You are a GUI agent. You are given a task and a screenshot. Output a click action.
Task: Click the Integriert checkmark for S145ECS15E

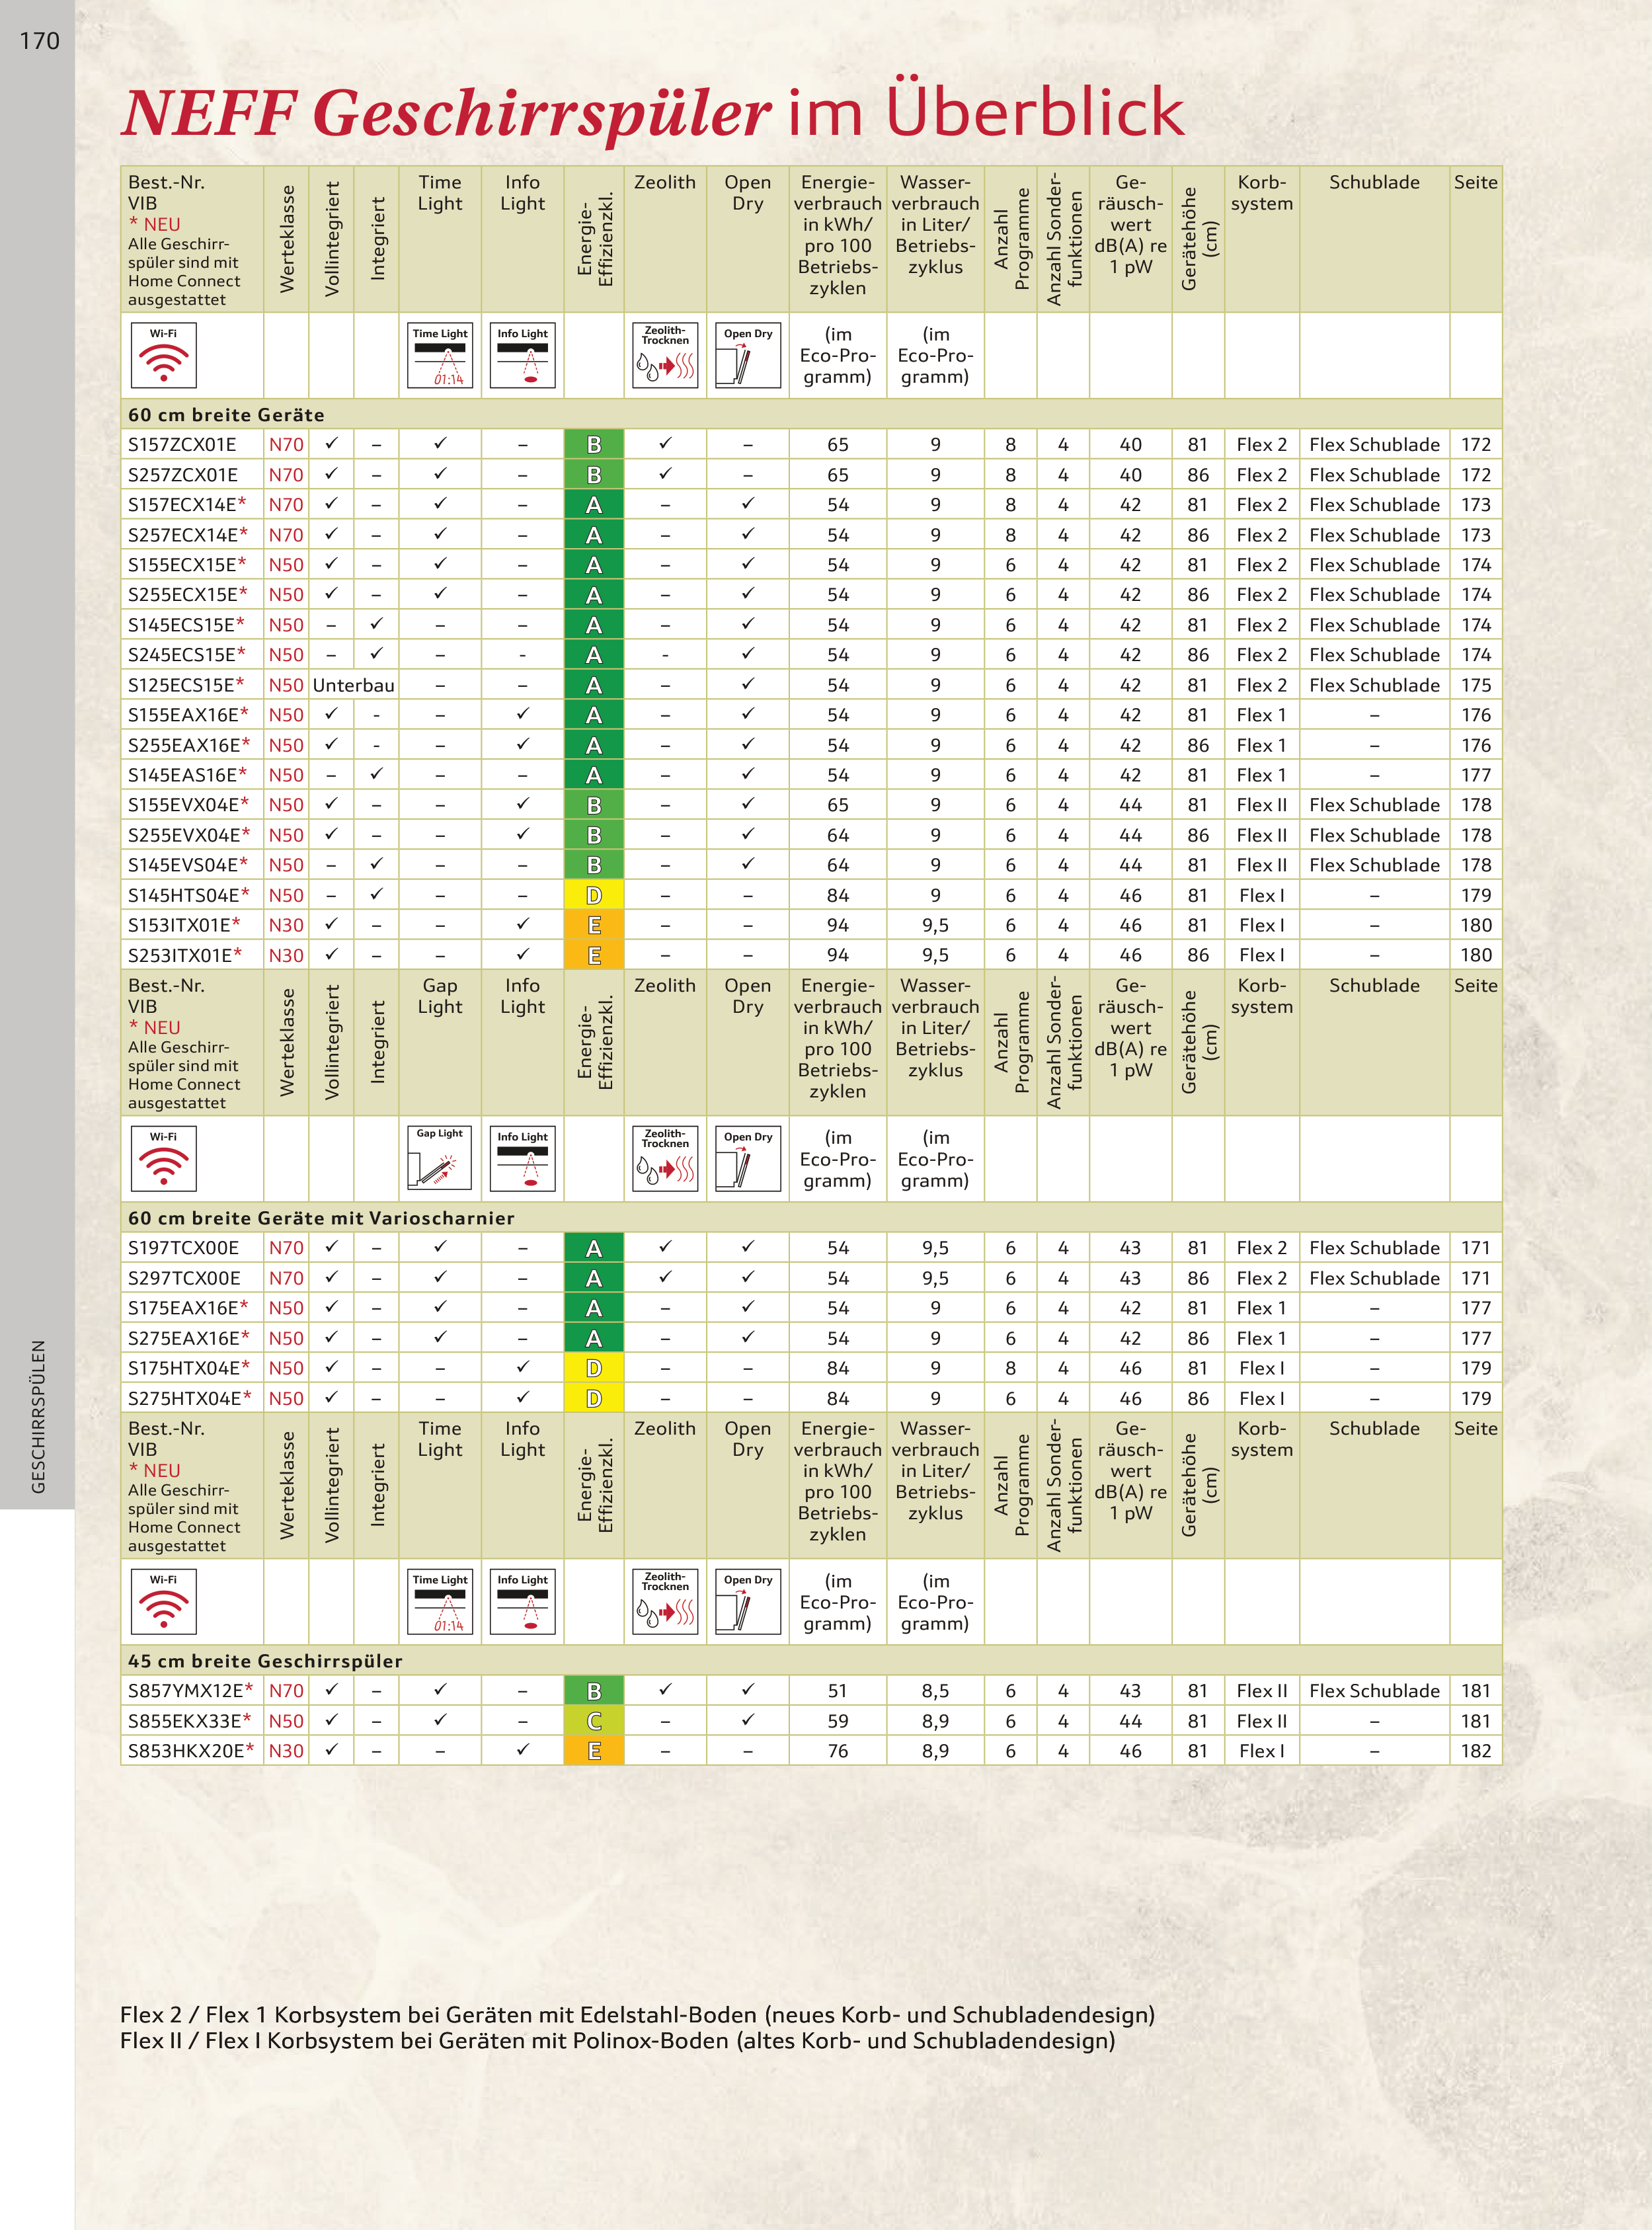coord(376,624)
